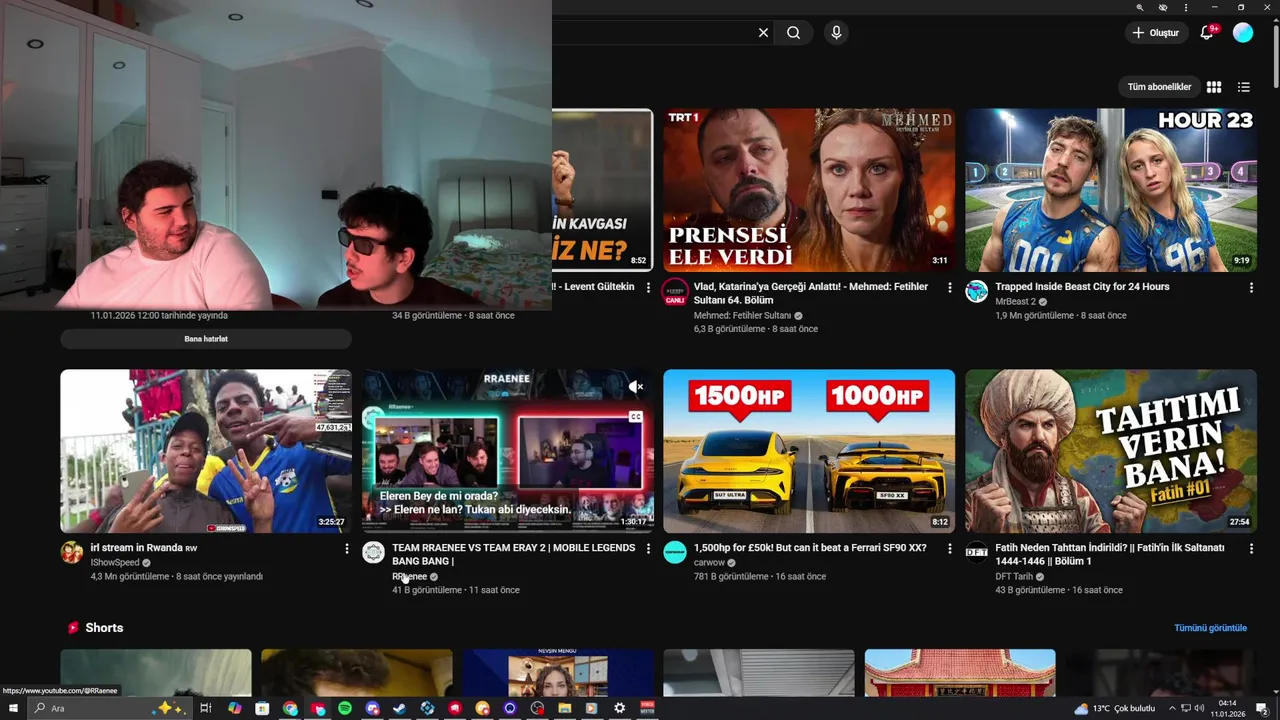
Task: Open options menu for TEAM RRAENEE VS TEAM ERAY video
Action: click(x=648, y=549)
